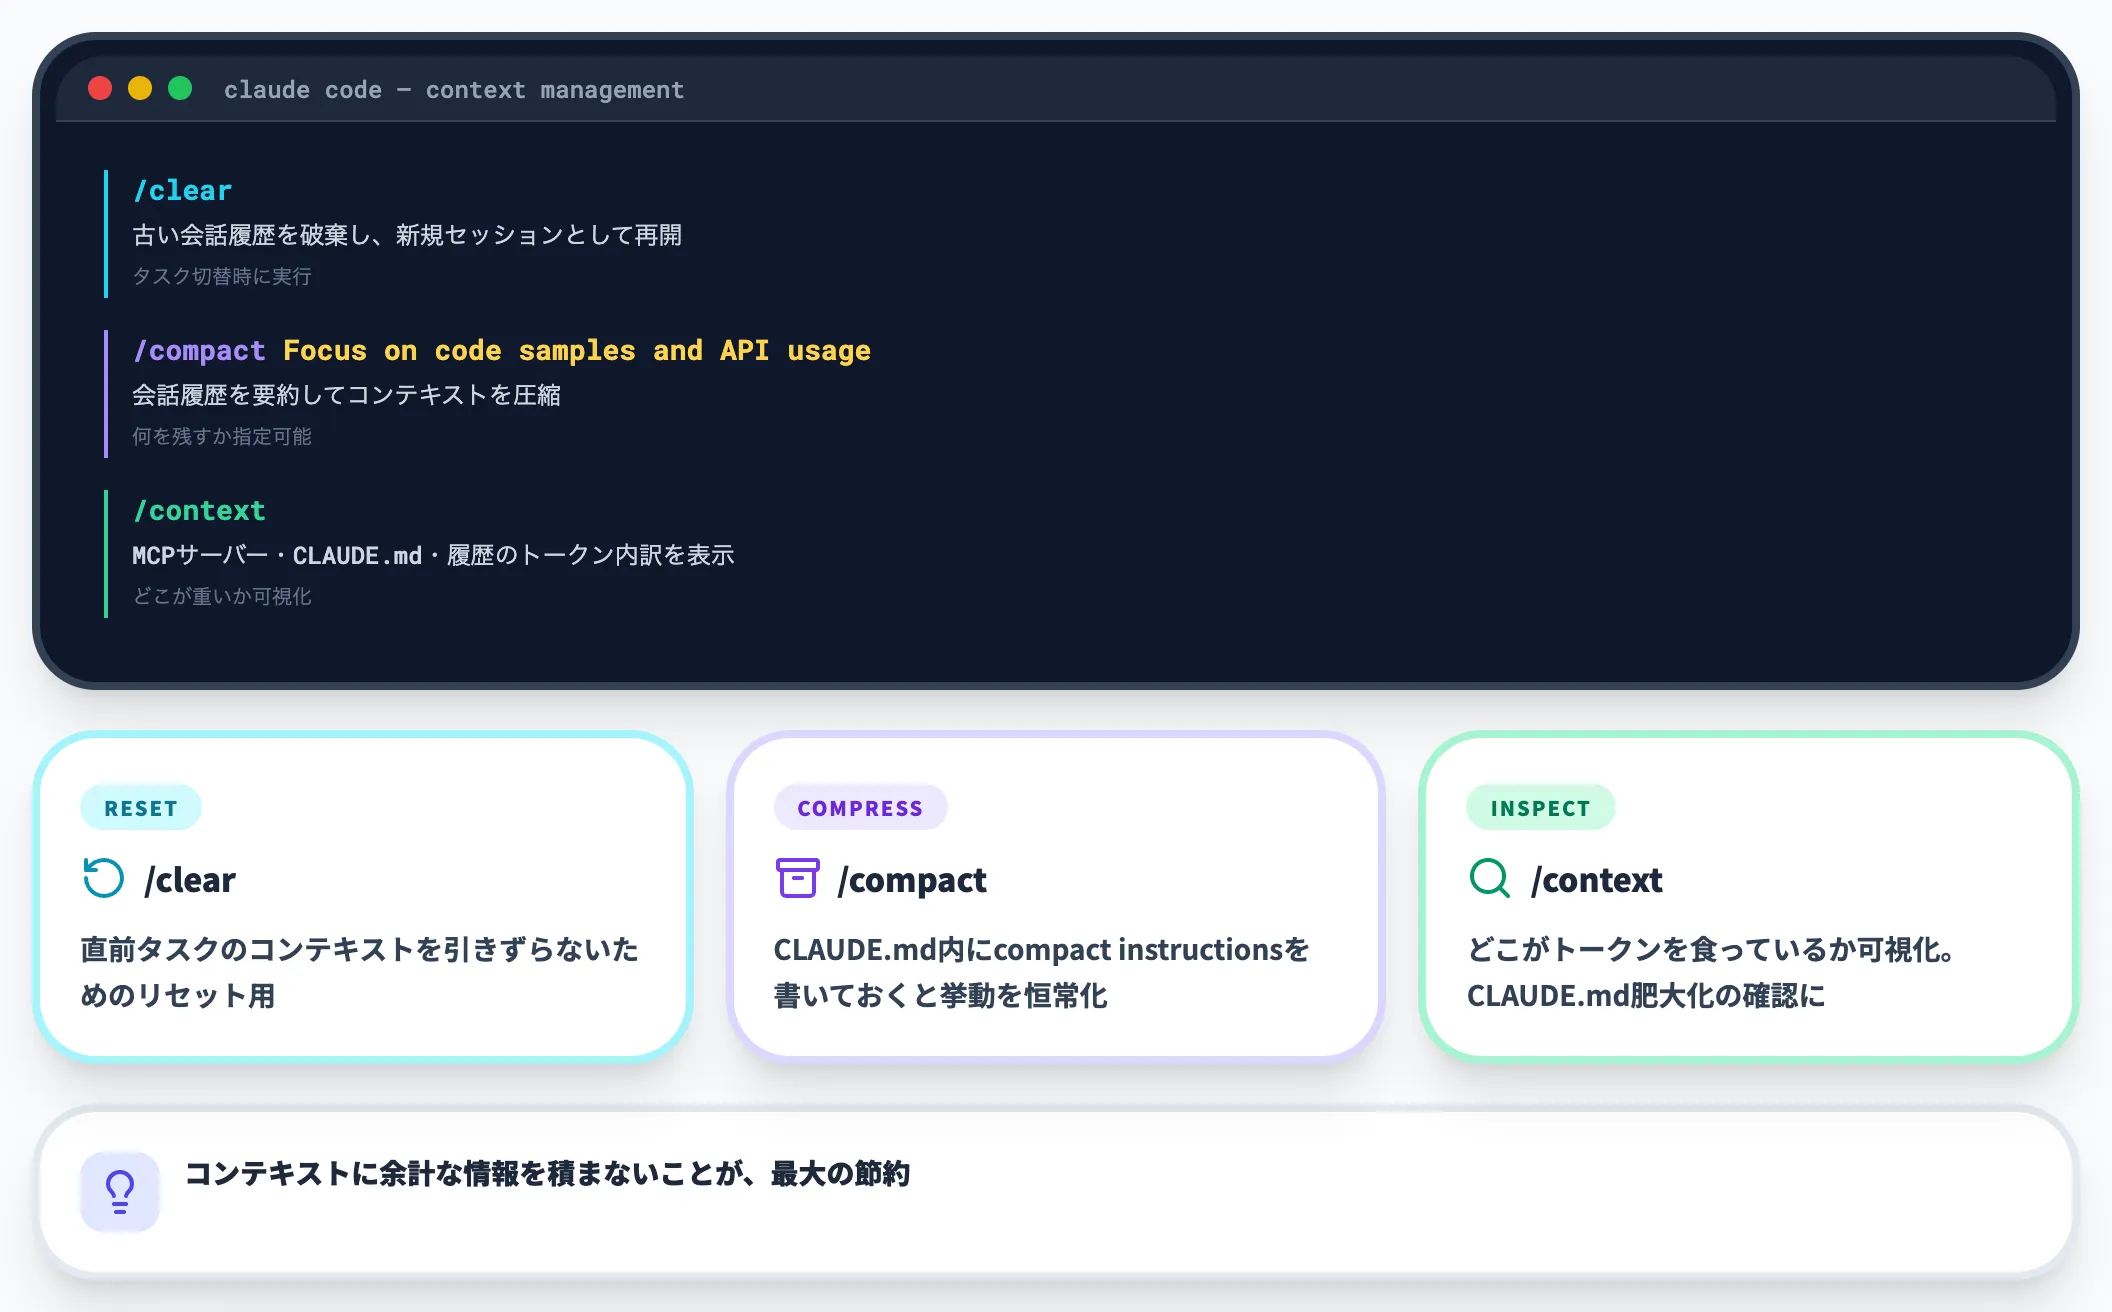This screenshot has height=1312, width=2112.
Task: Click the hint 'どこが重いか可視化'
Action: [x=222, y=596]
